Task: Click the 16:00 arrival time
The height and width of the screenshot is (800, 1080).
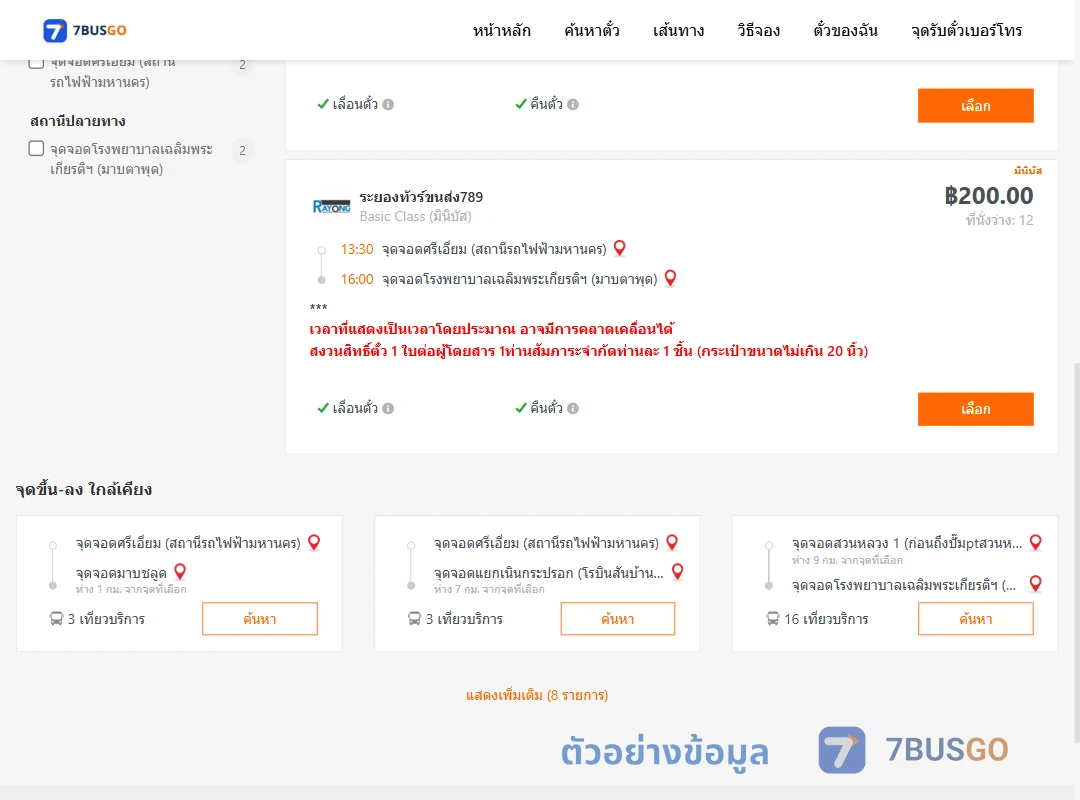Action: (x=357, y=279)
